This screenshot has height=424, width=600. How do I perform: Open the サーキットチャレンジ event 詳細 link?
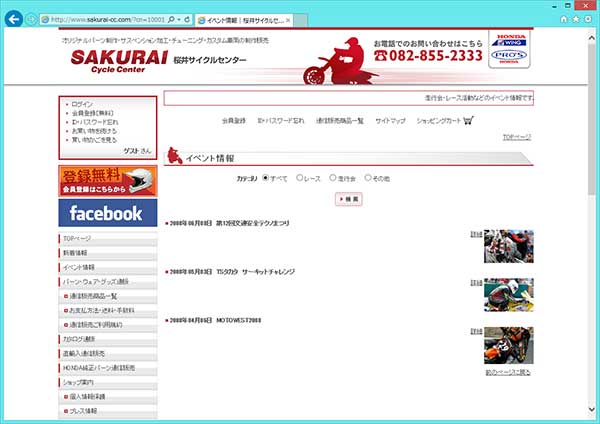pyautogui.click(x=476, y=283)
